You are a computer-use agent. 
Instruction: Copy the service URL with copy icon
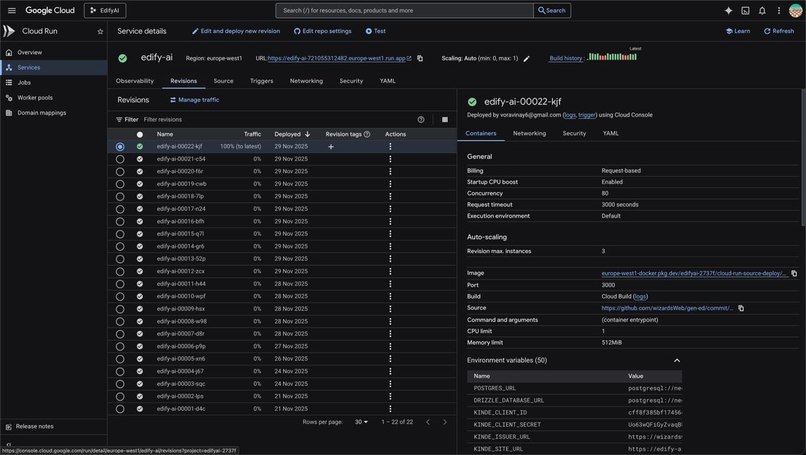click(x=420, y=59)
